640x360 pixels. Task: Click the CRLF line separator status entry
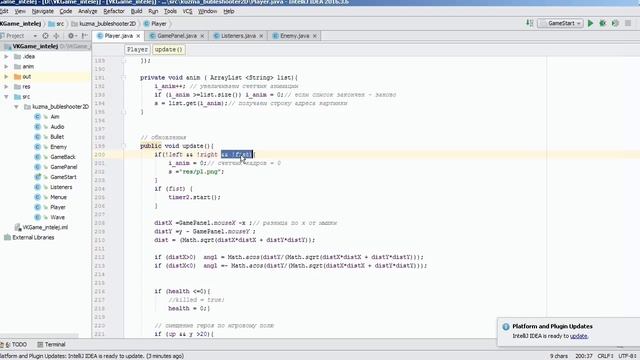[605, 356]
